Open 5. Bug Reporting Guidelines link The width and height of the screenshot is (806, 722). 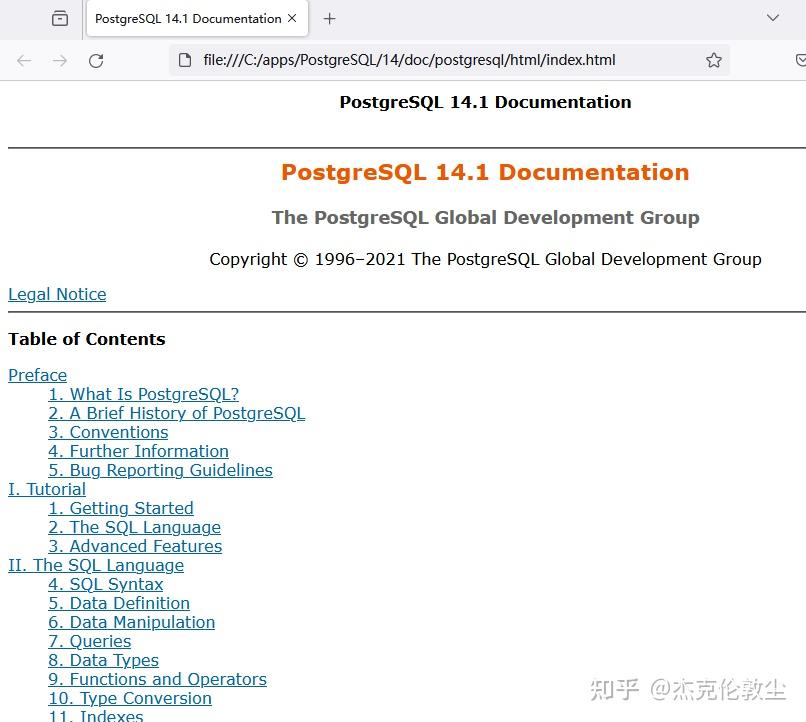(x=160, y=470)
